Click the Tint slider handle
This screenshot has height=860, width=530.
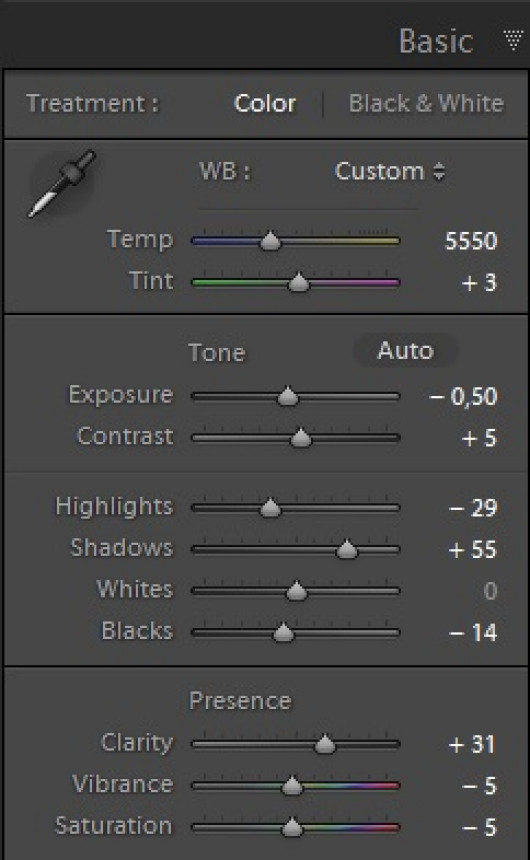point(298,282)
